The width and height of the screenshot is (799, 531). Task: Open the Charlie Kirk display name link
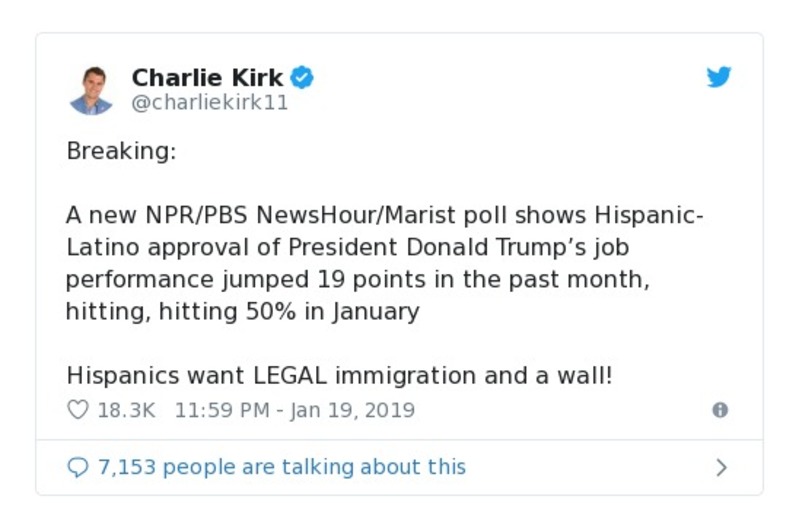click(207, 77)
